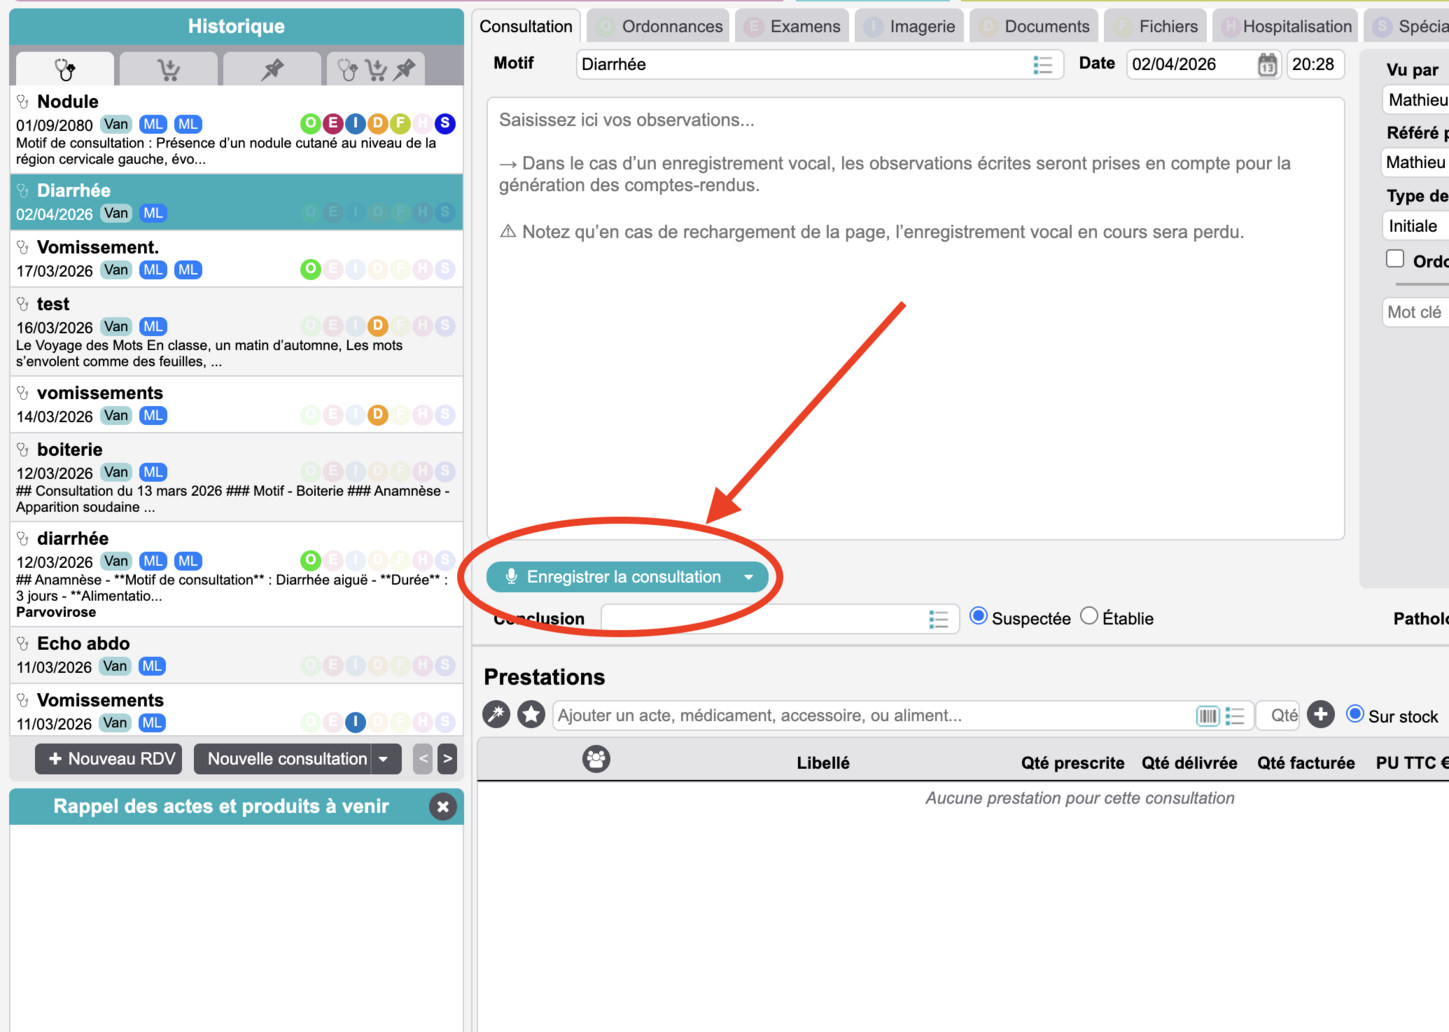
Task: Click orange D badge on test row
Action: coord(378,325)
